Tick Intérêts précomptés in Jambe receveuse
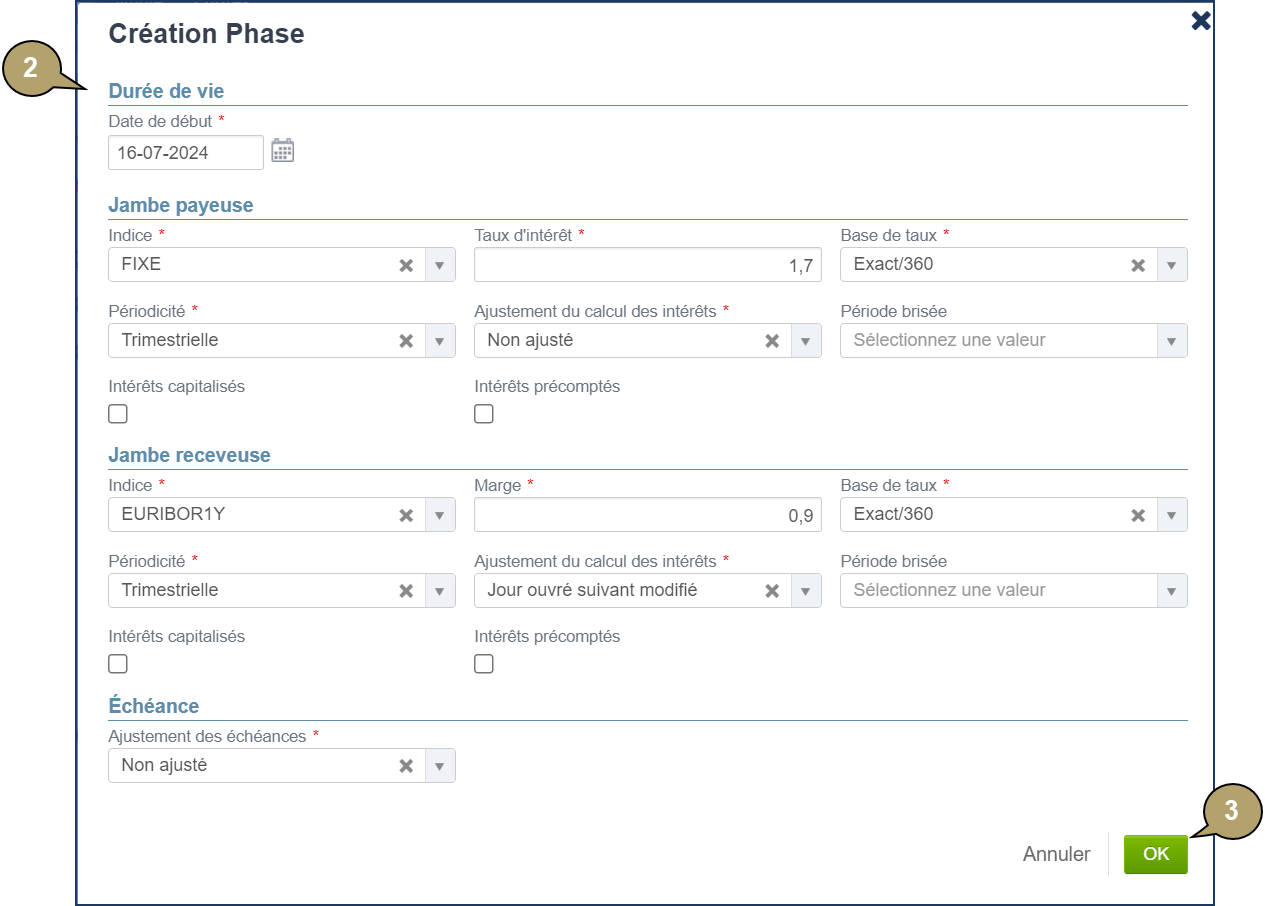1265x906 pixels. (484, 664)
